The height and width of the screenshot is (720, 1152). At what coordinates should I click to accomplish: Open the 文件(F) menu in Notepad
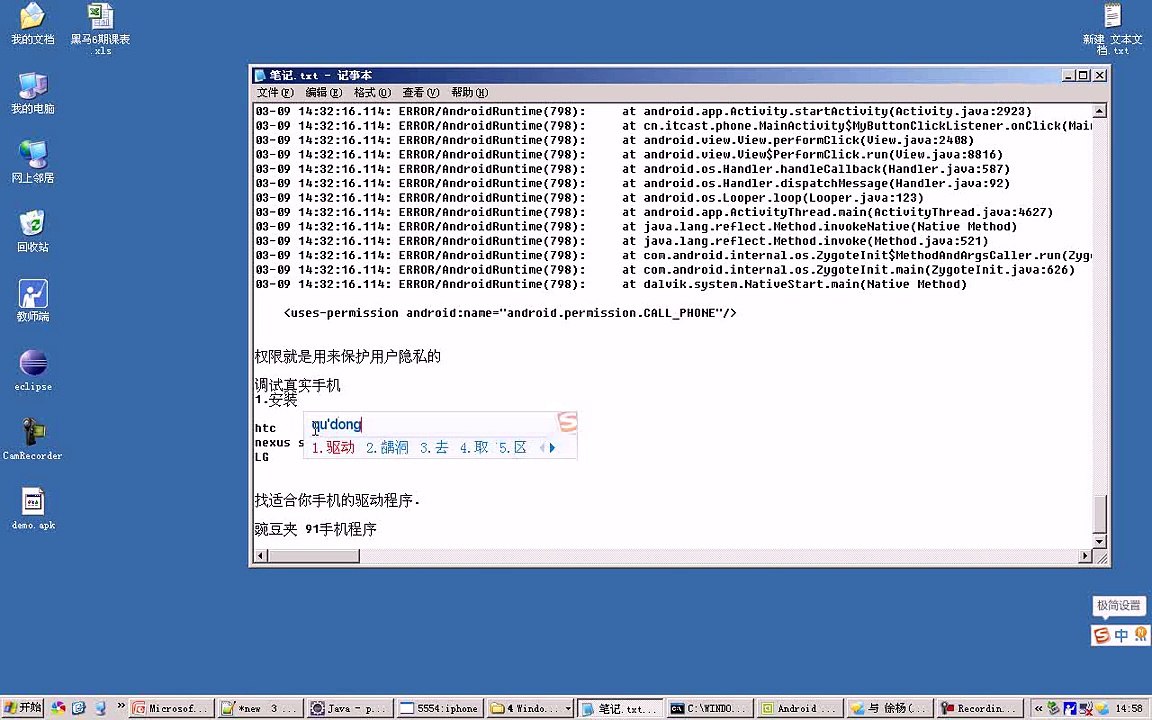[x=275, y=92]
